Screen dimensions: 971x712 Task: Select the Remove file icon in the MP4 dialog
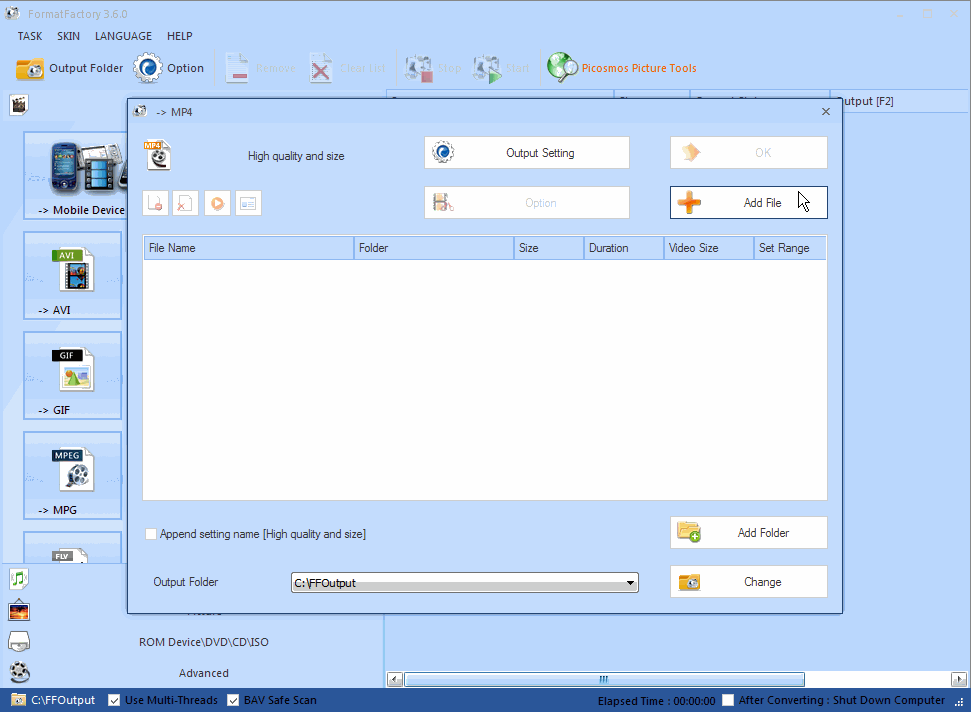click(155, 202)
